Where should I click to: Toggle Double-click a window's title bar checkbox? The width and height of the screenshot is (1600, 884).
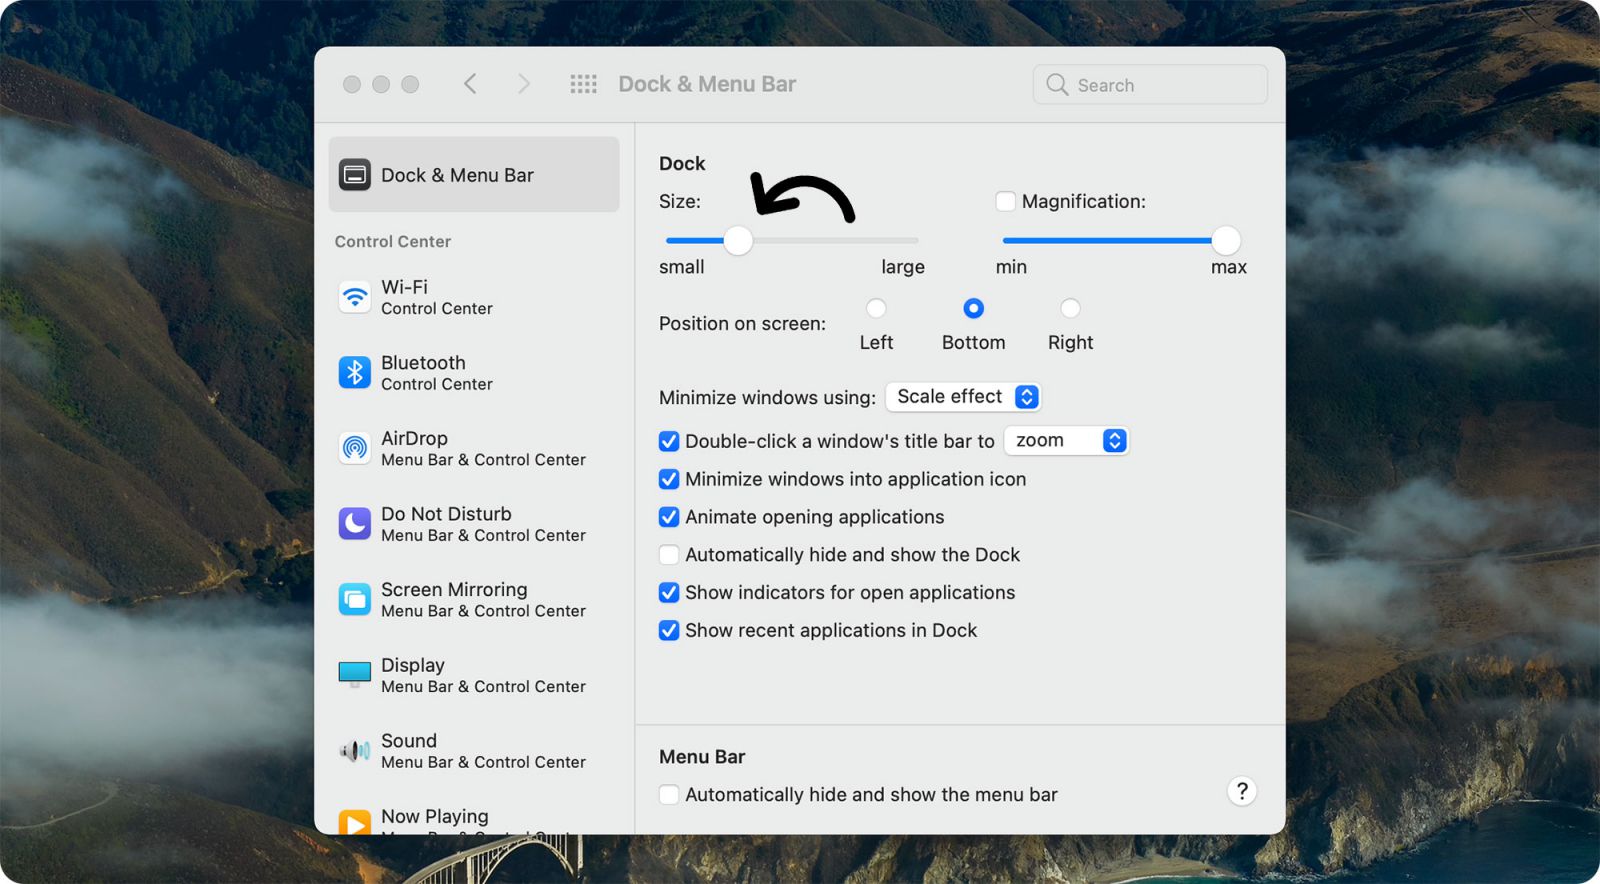pyautogui.click(x=669, y=441)
